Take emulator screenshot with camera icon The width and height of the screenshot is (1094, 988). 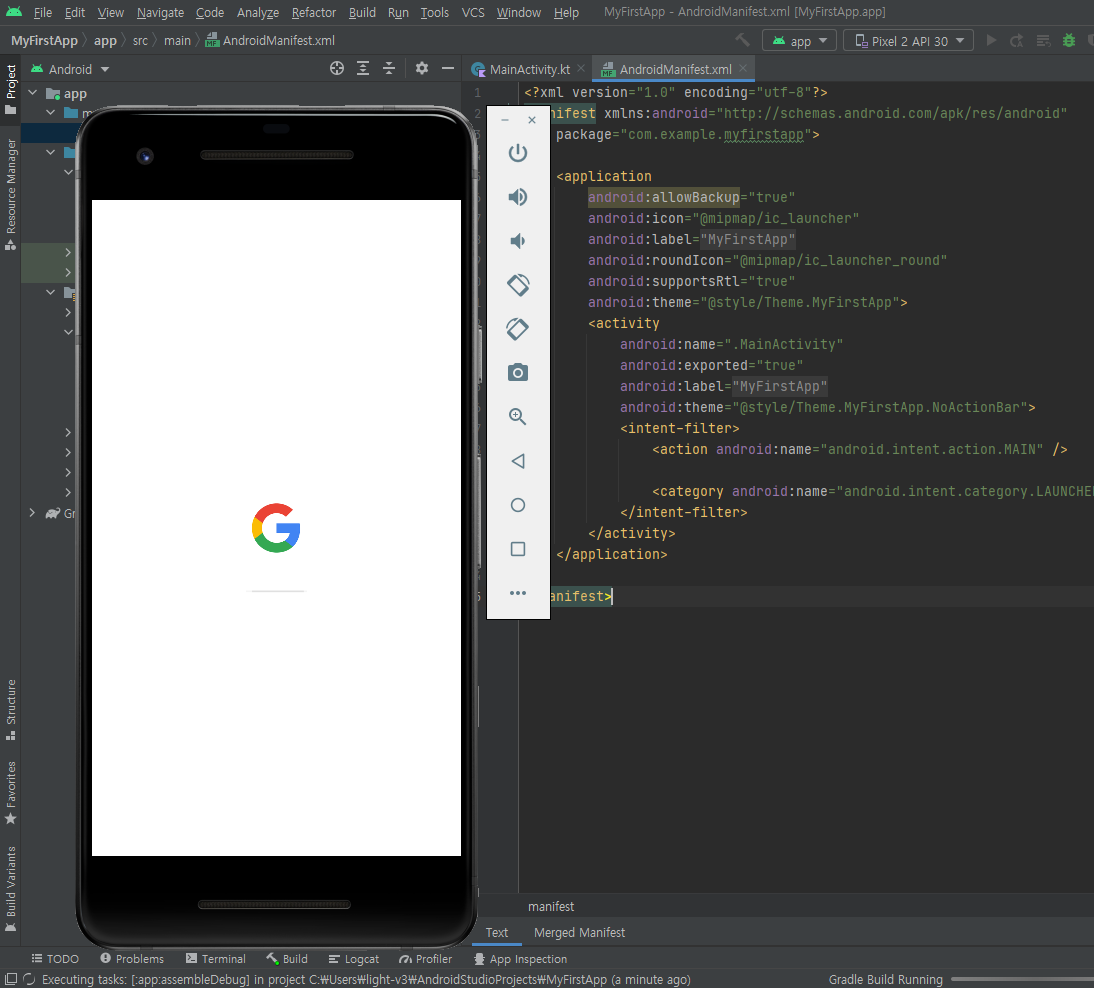(x=518, y=373)
